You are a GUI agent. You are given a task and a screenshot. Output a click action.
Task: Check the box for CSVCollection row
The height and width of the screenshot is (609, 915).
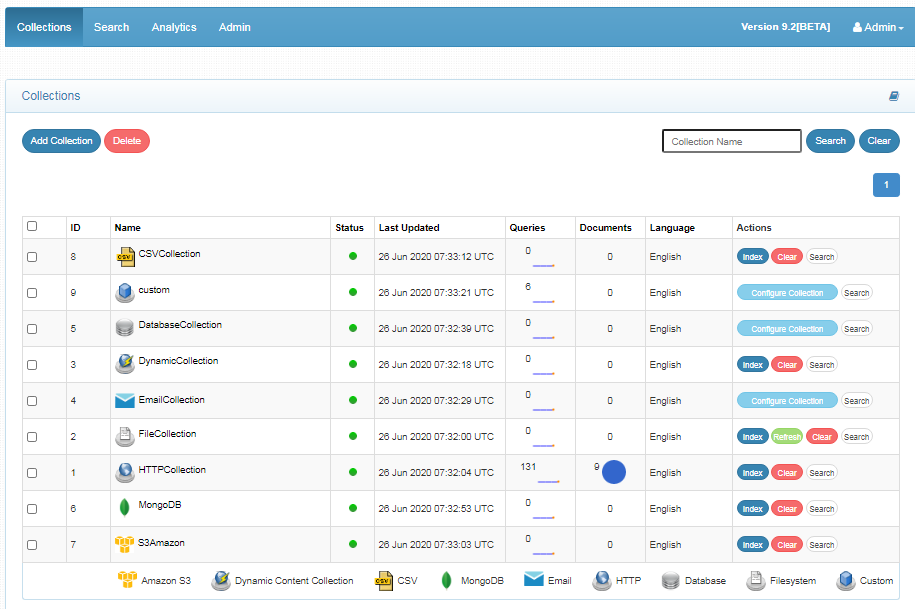tap(32, 257)
